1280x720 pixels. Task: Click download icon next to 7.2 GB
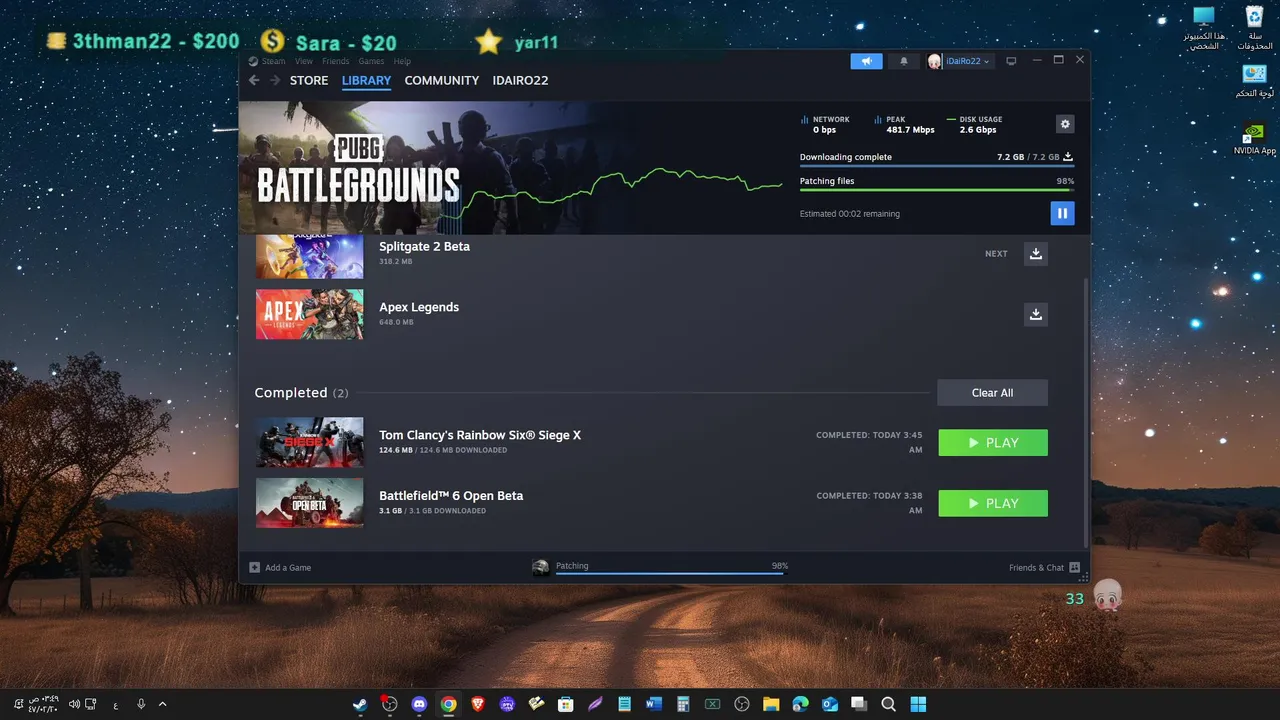1068,157
